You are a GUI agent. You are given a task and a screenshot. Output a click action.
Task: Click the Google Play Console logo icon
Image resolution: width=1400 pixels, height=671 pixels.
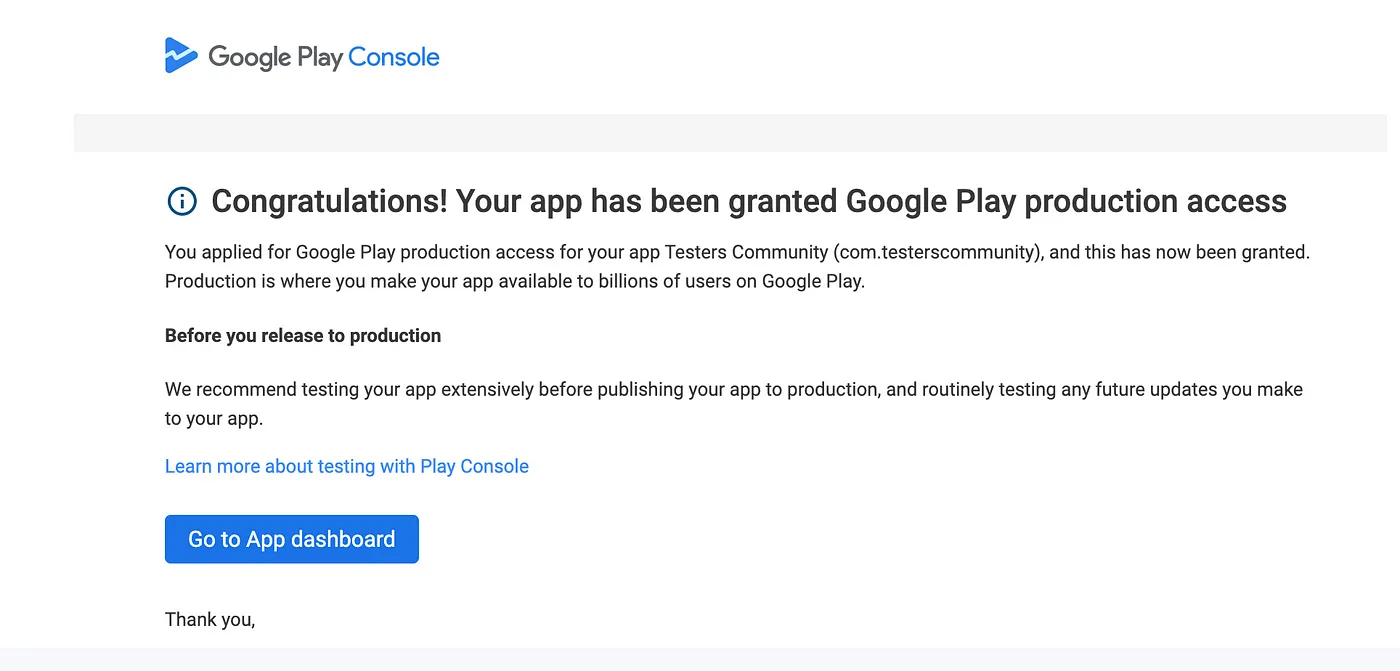181,56
